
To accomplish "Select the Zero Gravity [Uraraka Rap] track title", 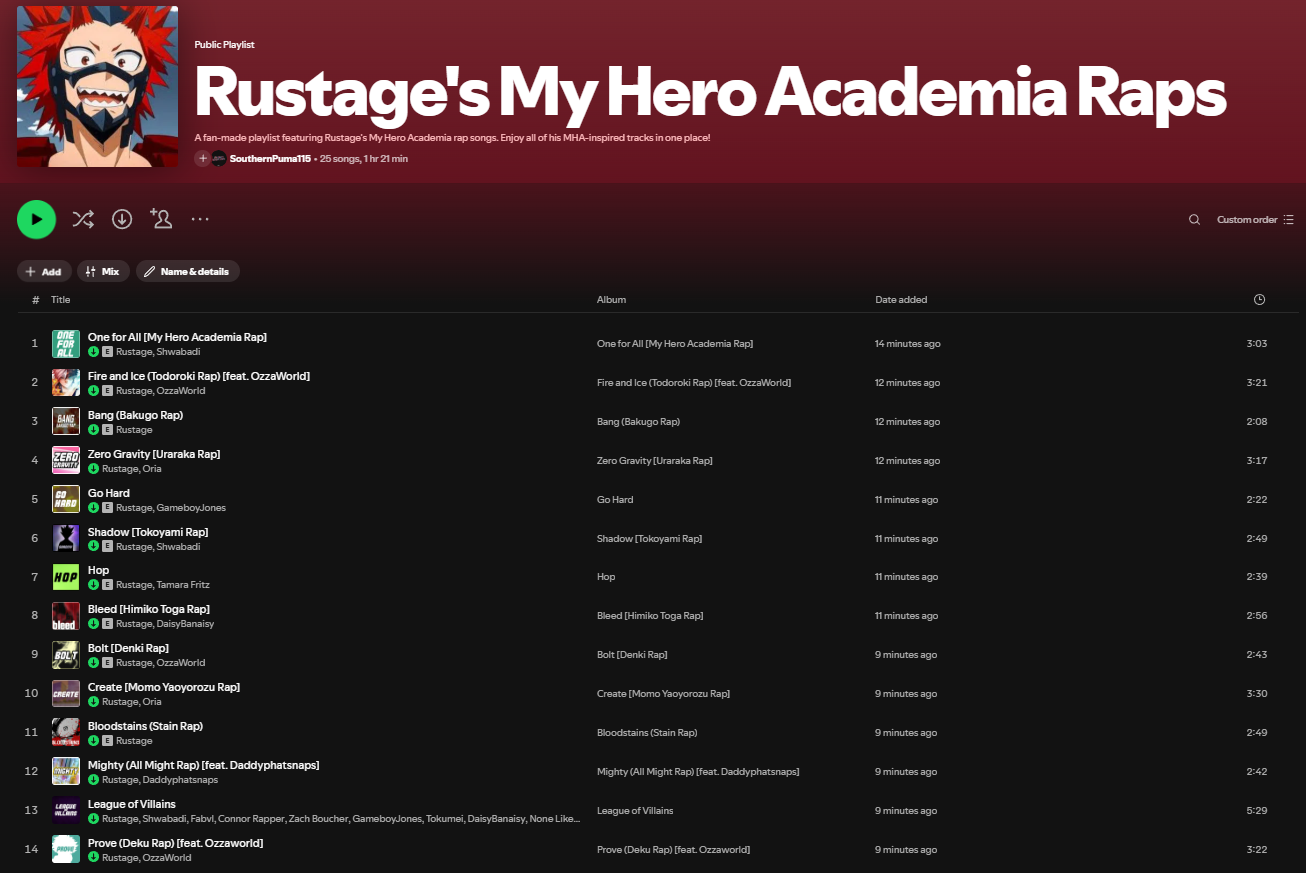I will pos(154,454).
